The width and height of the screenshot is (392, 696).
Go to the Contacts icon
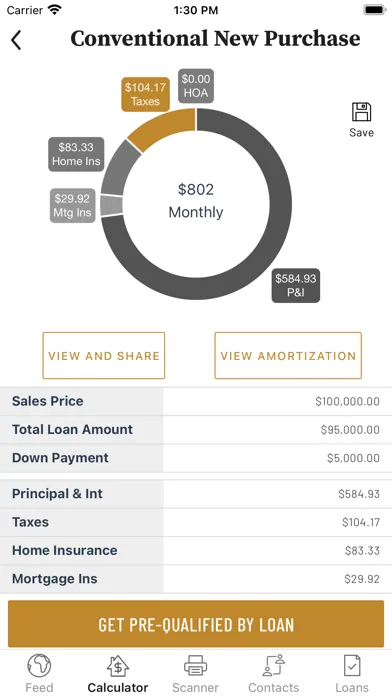[273, 666]
